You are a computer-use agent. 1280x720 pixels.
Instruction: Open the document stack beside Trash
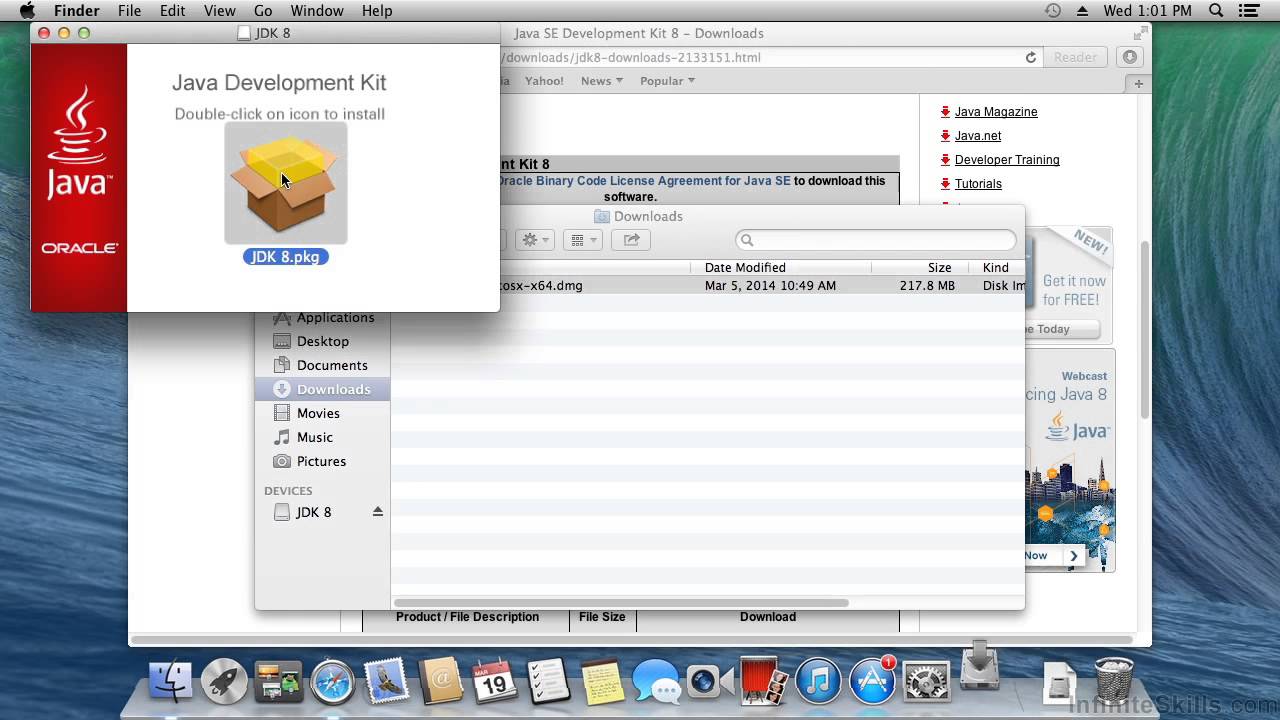pos(1059,683)
